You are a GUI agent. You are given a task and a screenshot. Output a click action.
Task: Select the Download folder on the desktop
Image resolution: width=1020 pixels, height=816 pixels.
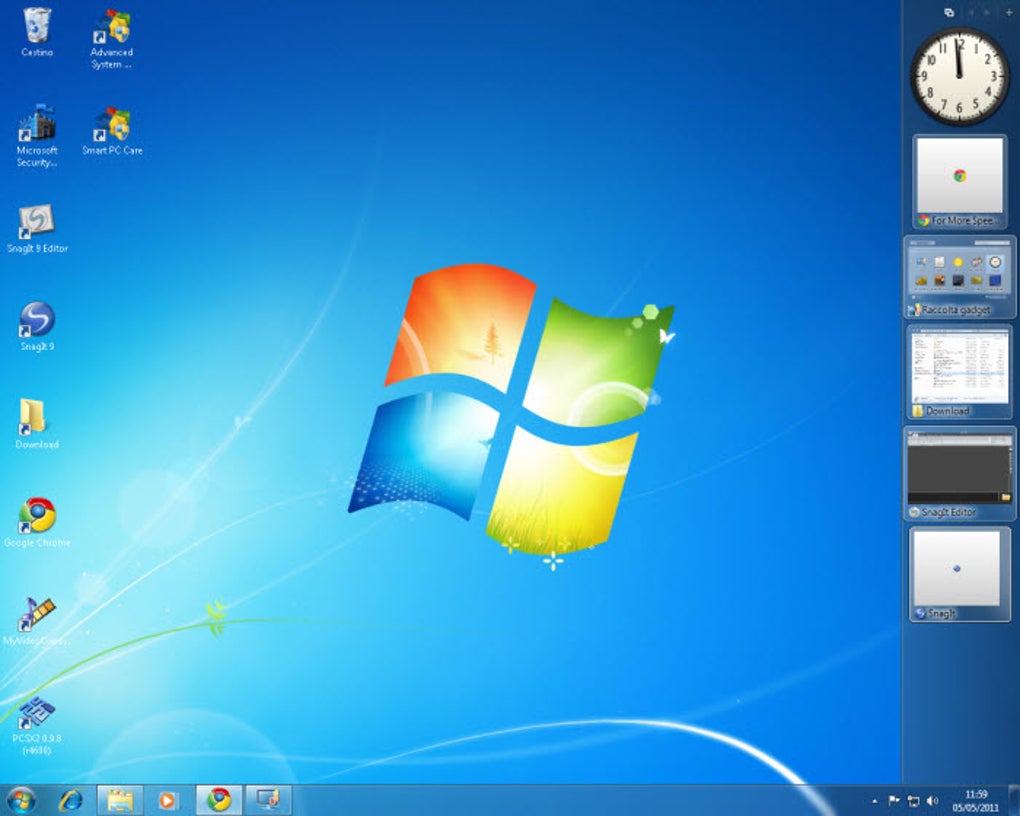pyautogui.click(x=37, y=424)
